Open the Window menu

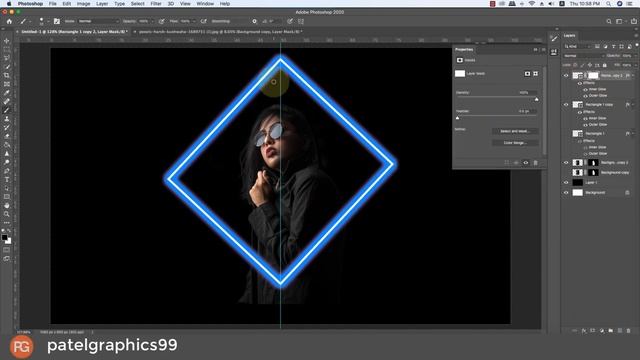205,4
